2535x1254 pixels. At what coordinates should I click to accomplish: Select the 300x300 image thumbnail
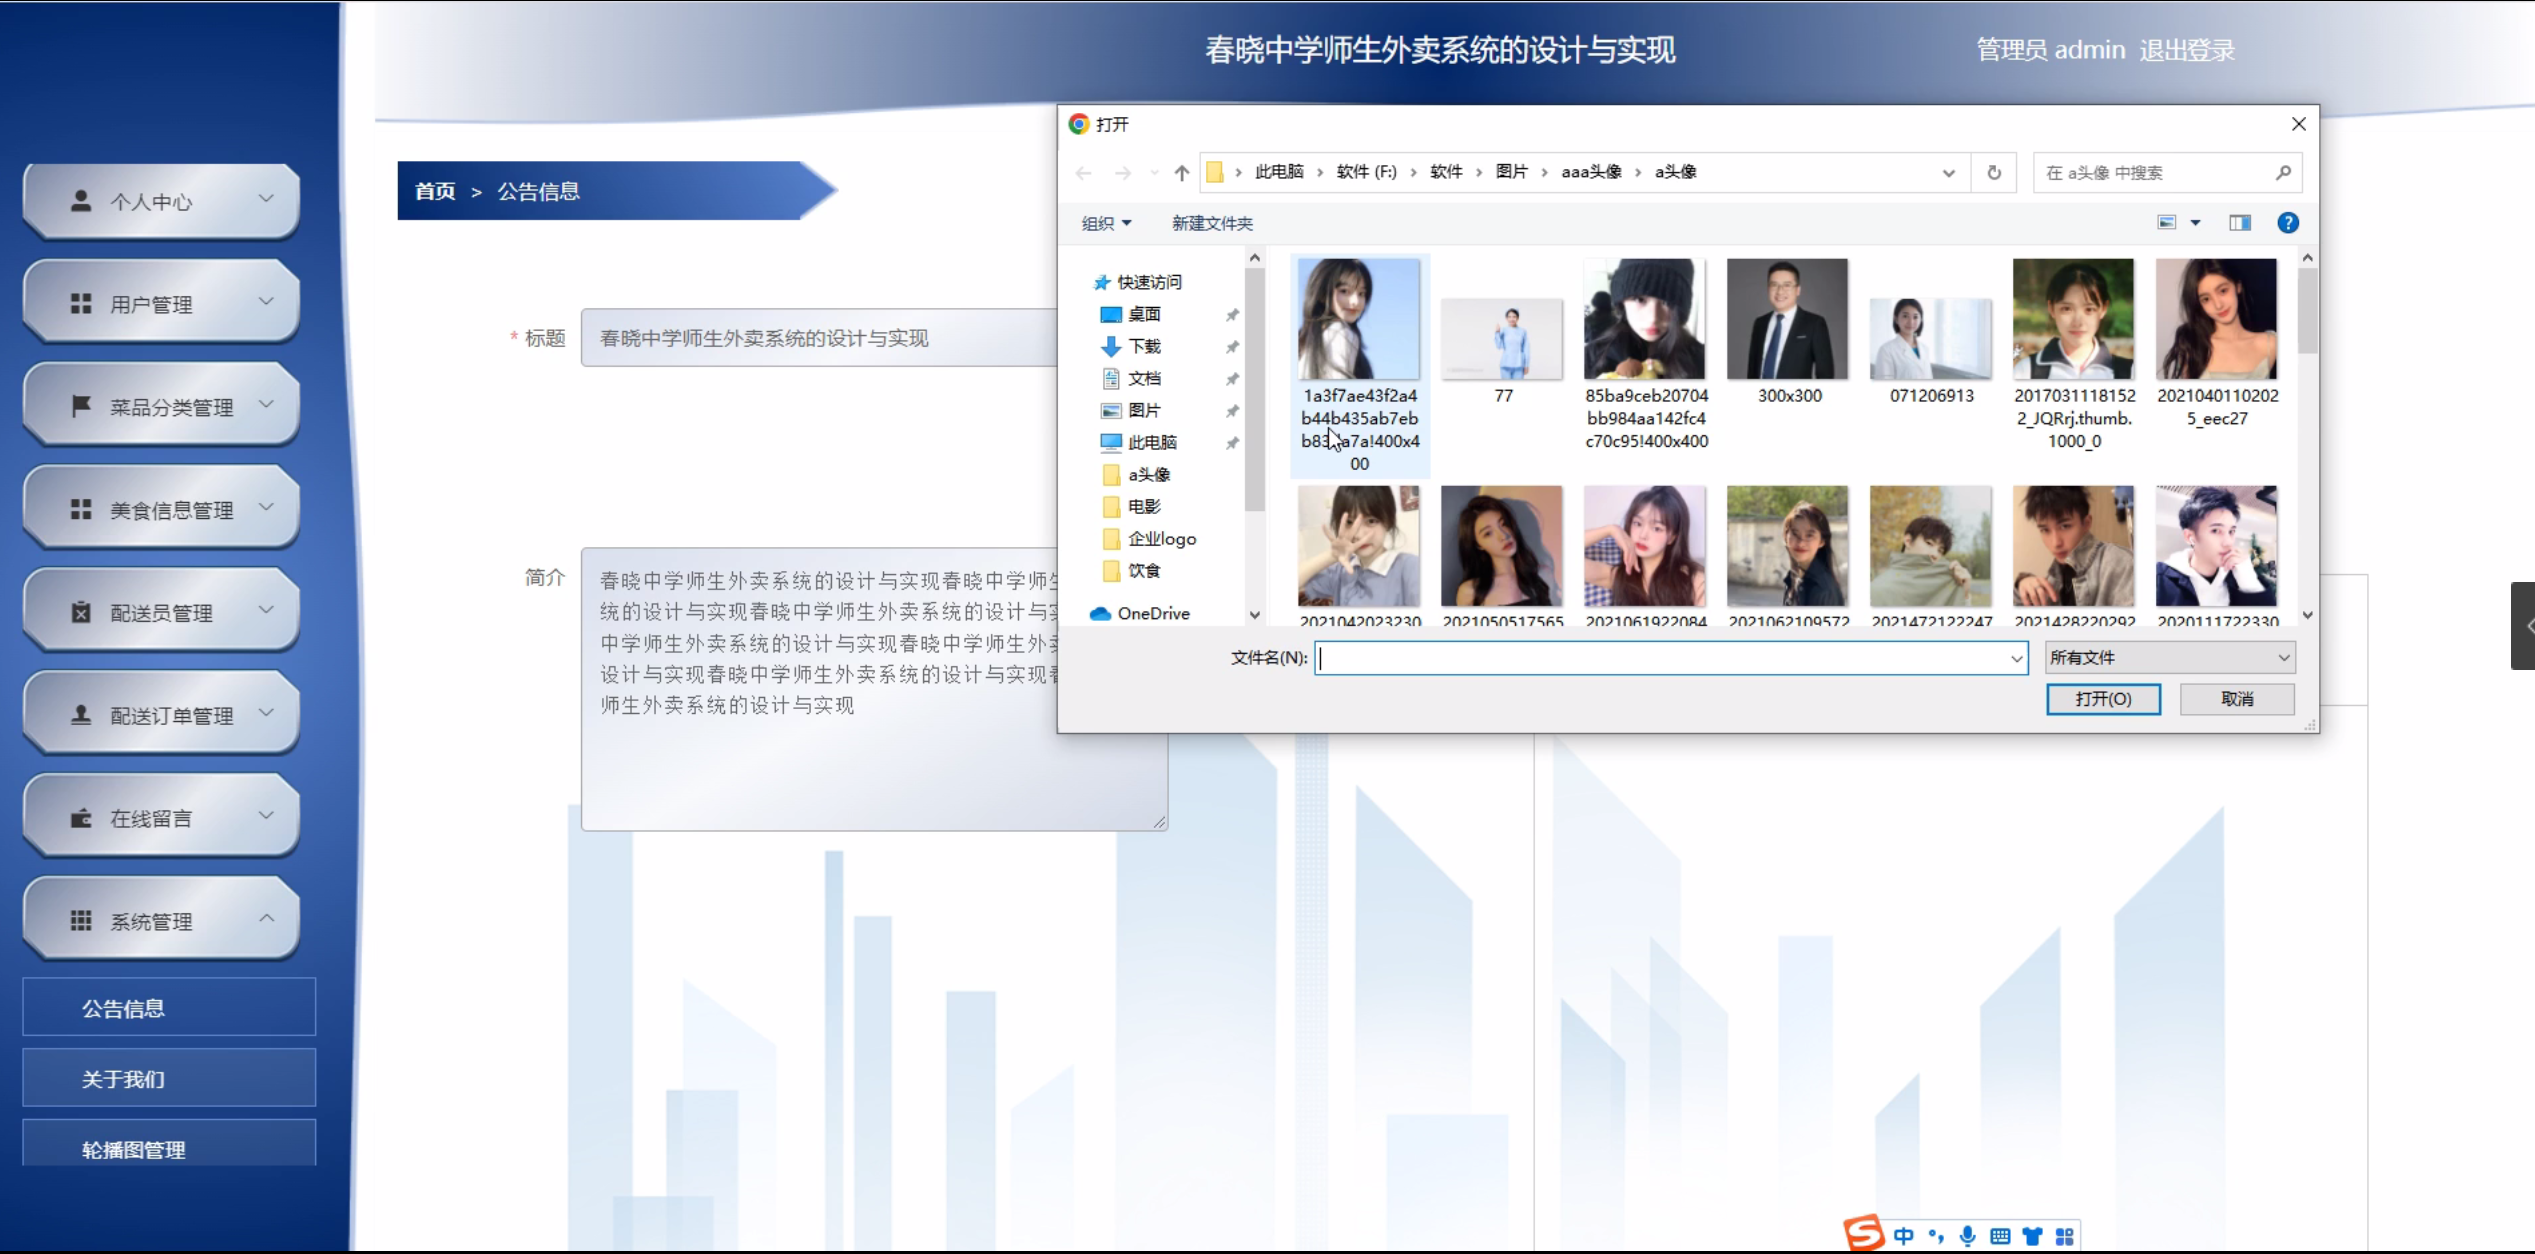point(1787,320)
